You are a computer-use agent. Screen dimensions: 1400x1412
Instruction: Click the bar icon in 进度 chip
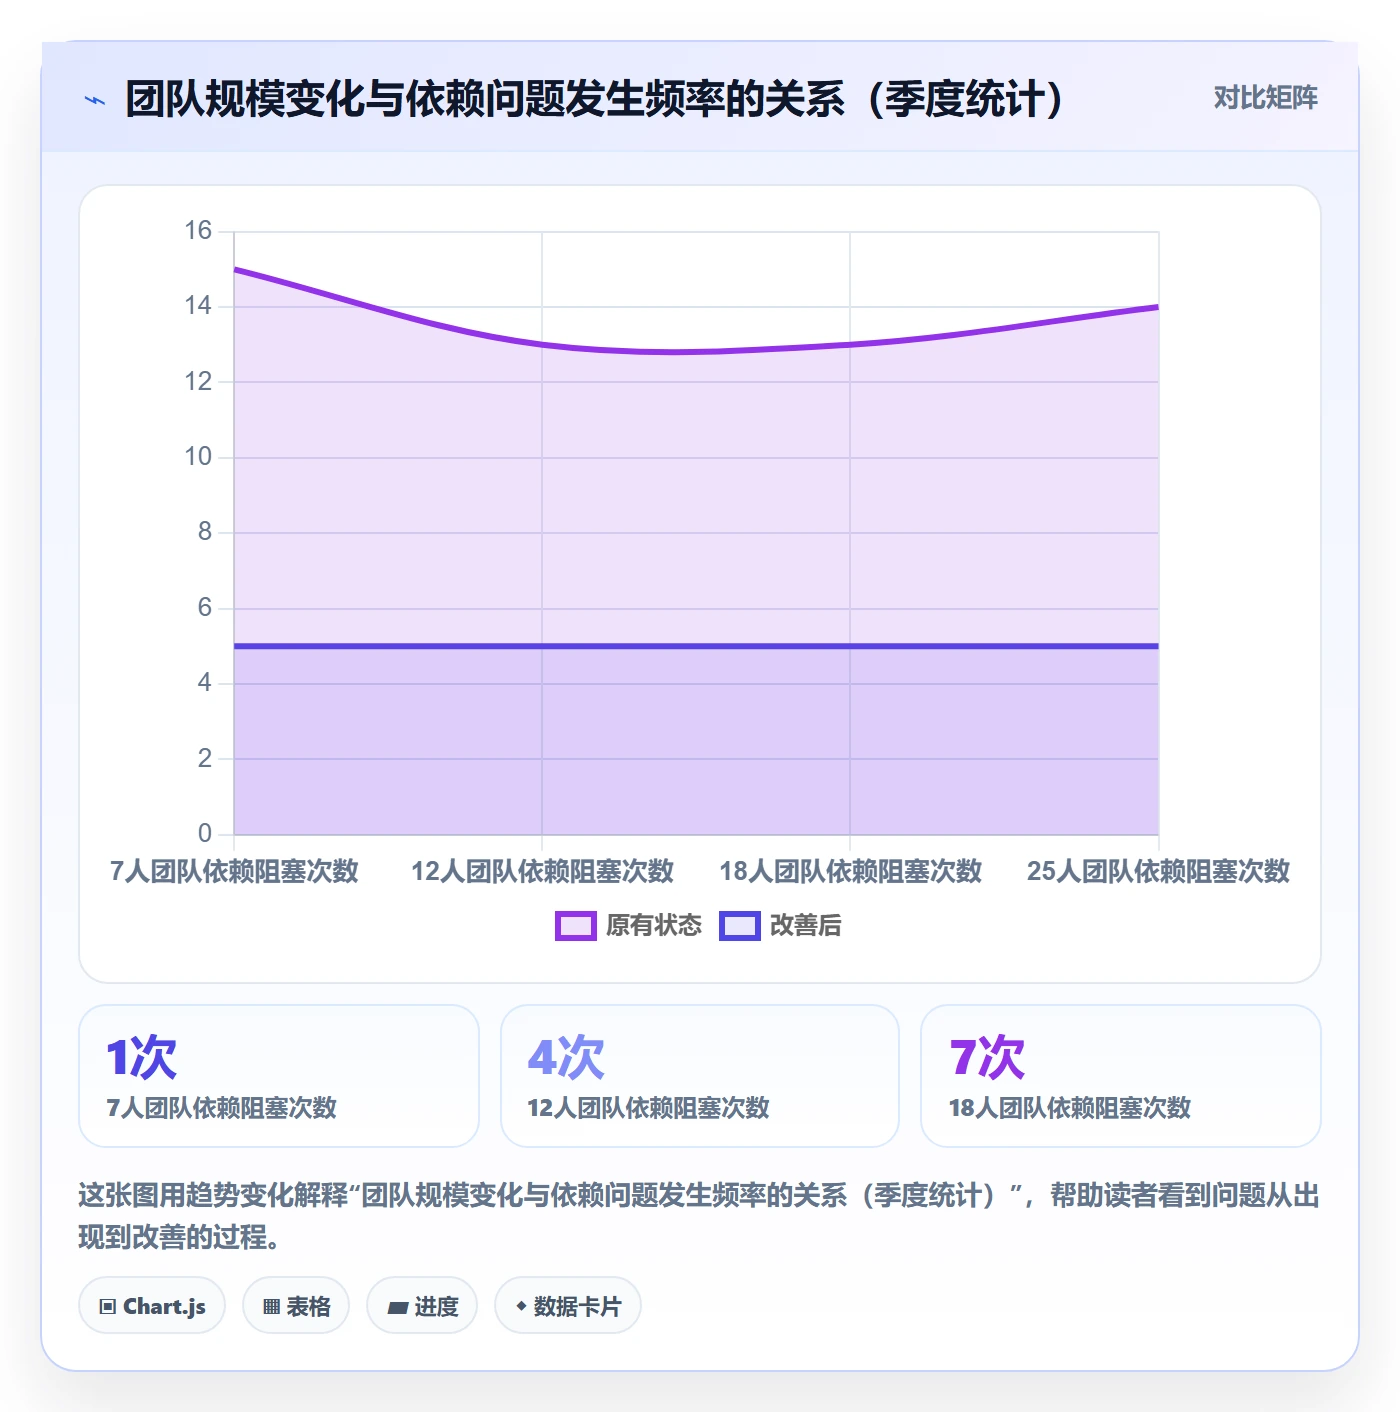click(398, 1307)
